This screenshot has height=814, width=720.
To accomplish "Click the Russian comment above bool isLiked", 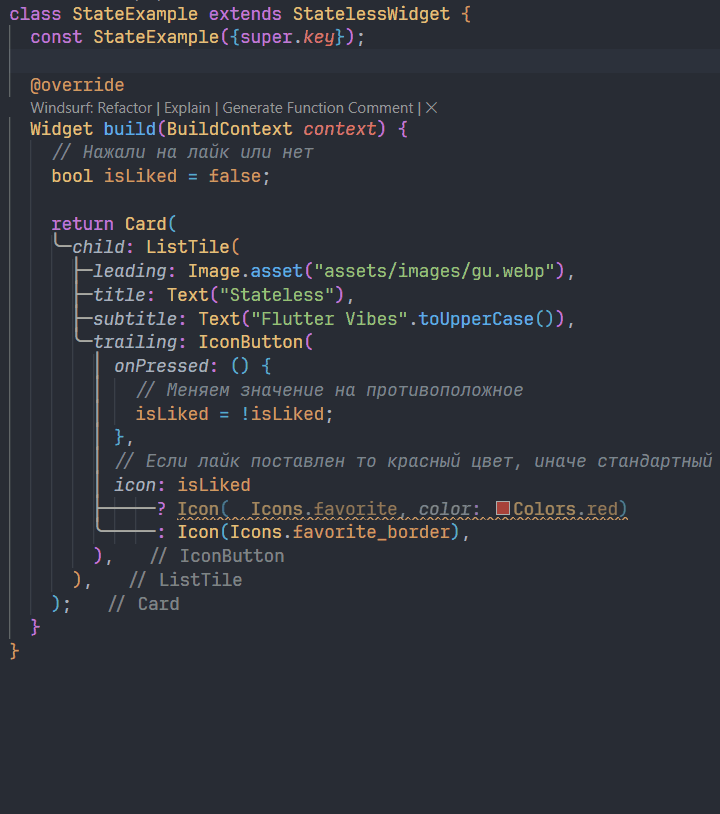I will pyautogui.click(x=182, y=152).
